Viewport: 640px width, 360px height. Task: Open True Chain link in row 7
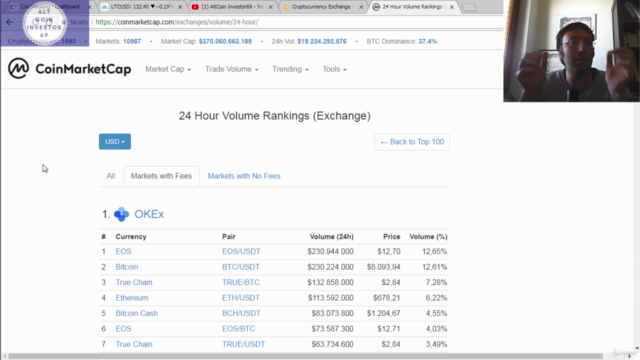134,344
